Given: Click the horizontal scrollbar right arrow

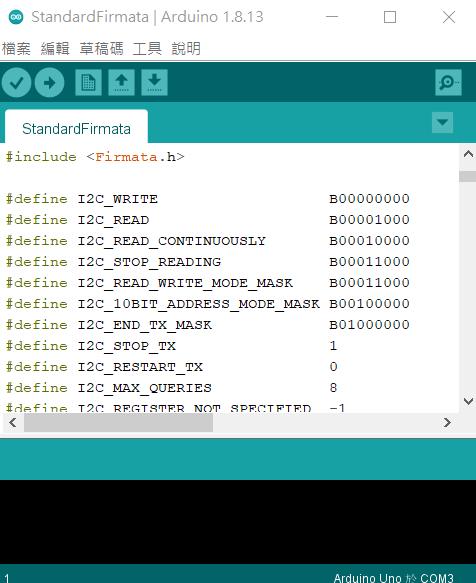Looking at the screenshot, I should tap(447, 423).
